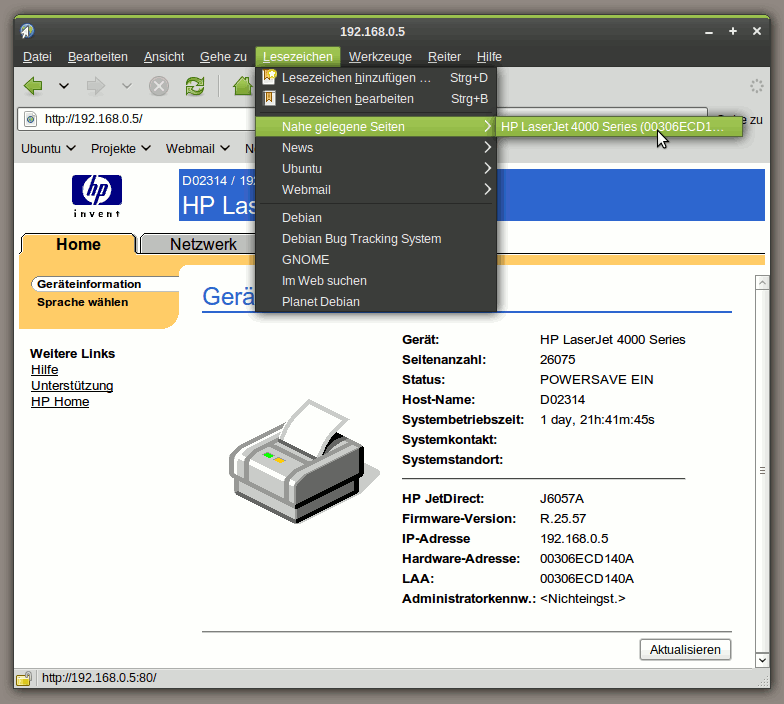Click the security lock icon in status bar
This screenshot has height=704, width=784.
coord(24,678)
